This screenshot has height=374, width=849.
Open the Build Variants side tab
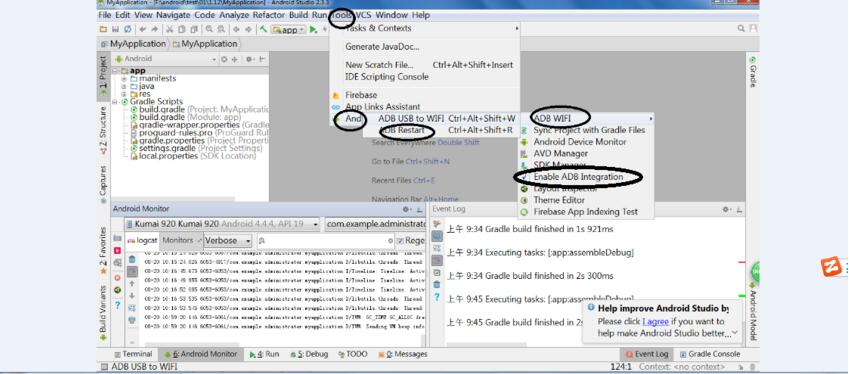pyautogui.click(x=103, y=313)
